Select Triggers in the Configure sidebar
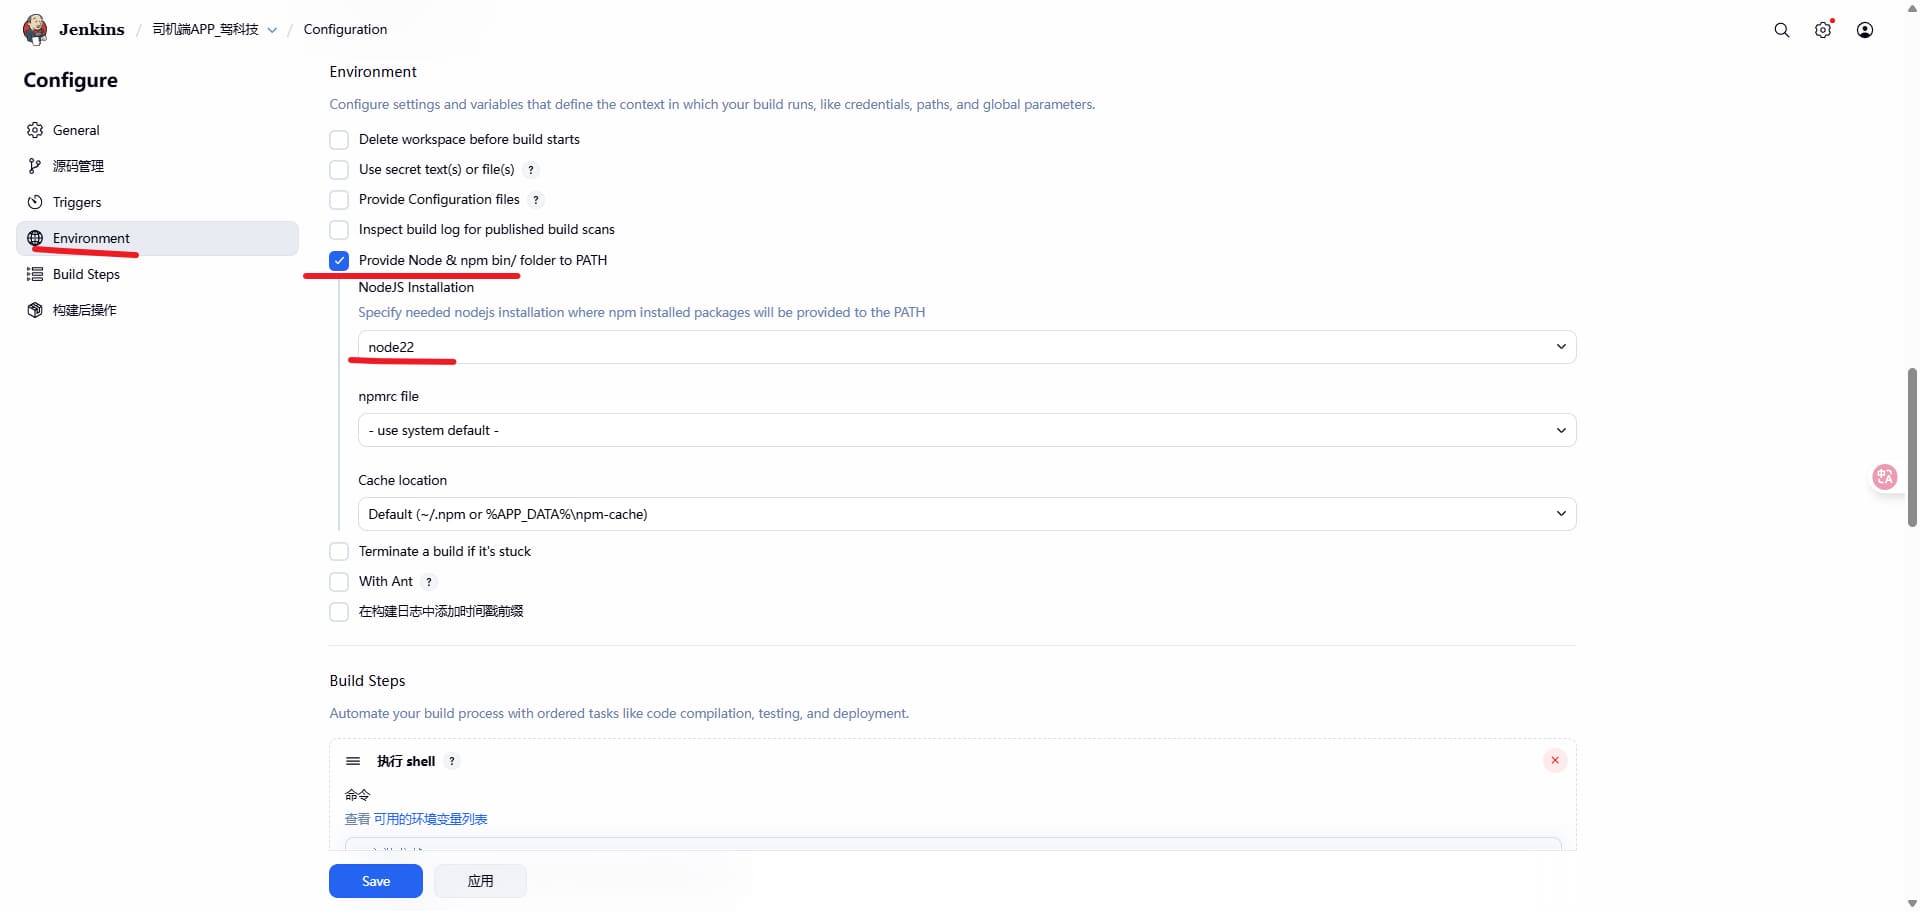 pyautogui.click(x=77, y=202)
